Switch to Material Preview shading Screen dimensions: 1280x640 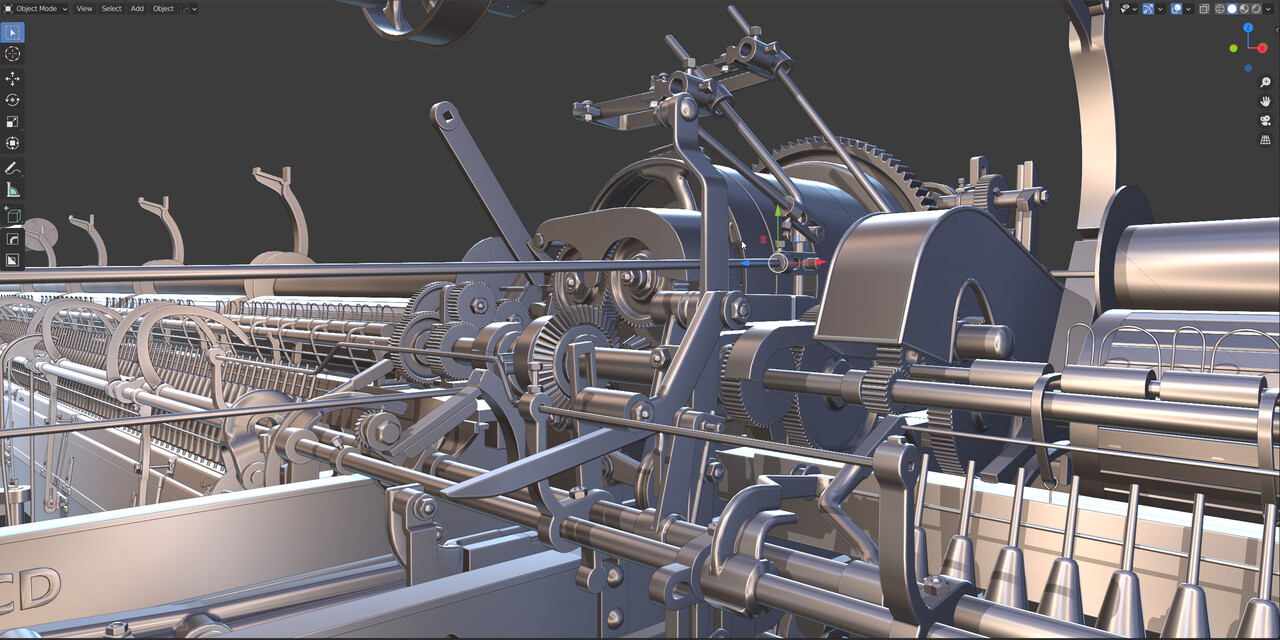(x=1244, y=9)
